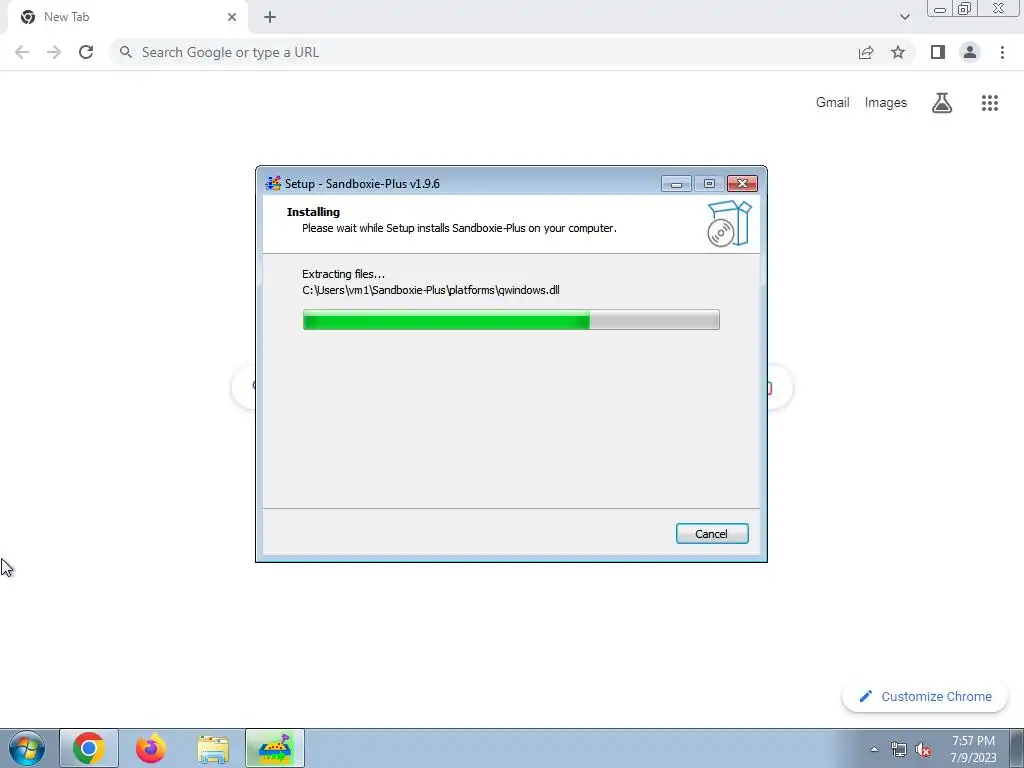Screen dimensions: 1024x768
Task: Click the qwindows.dll file path text
Action: coord(430,290)
